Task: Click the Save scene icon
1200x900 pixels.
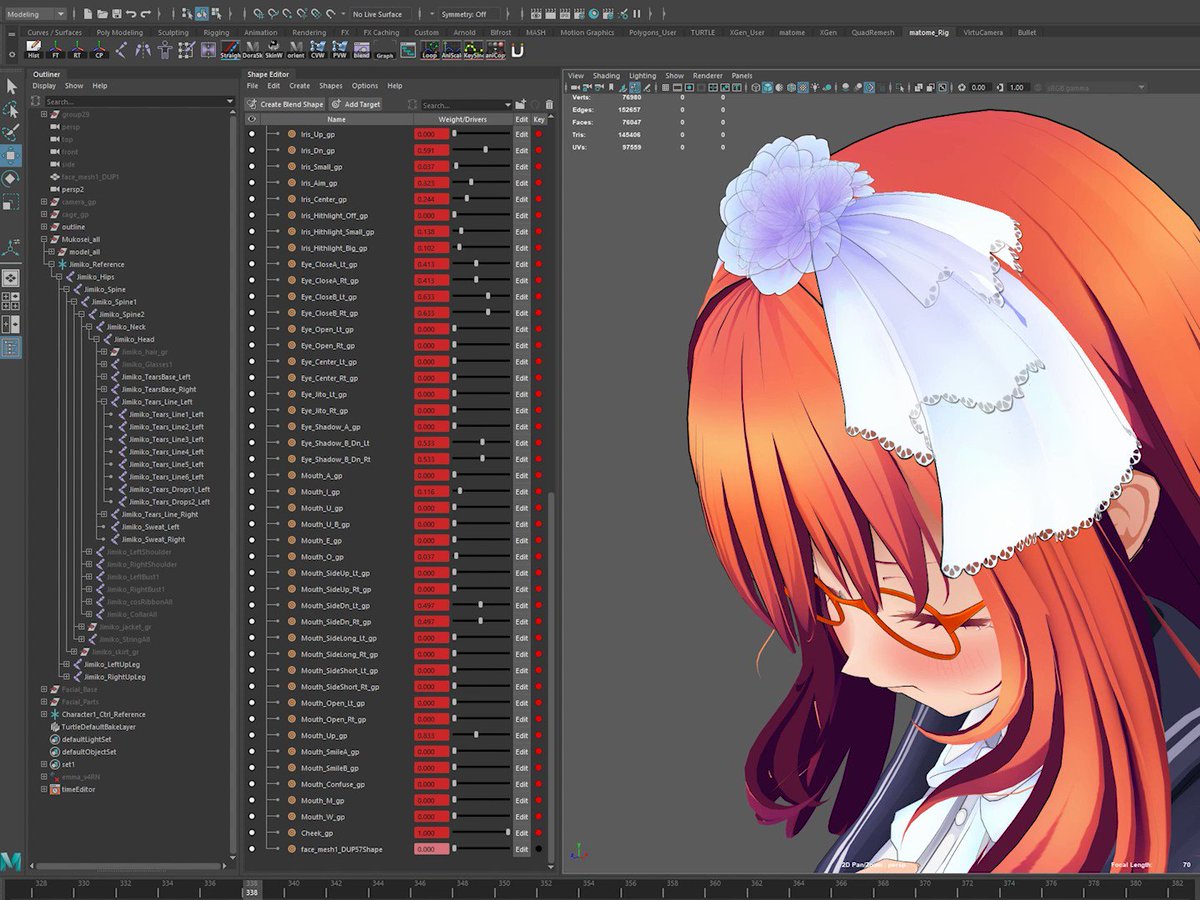Action: pyautogui.click(x=117, y=14)
